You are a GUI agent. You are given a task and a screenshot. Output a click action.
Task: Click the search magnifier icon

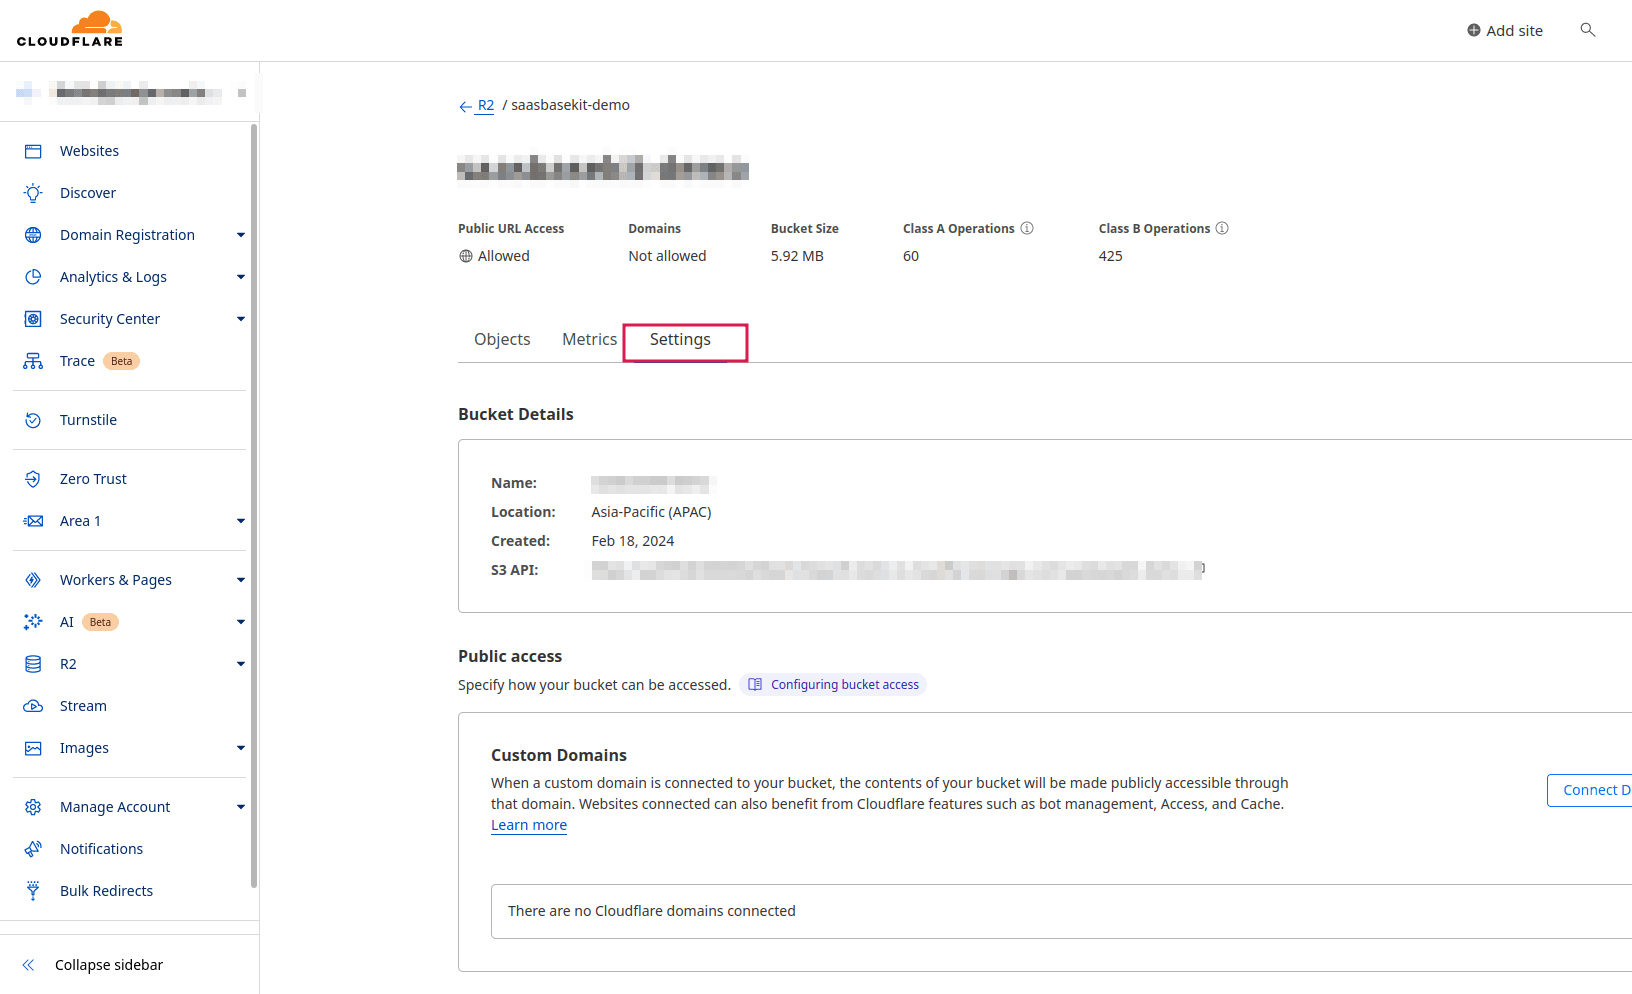point(1587,30)
